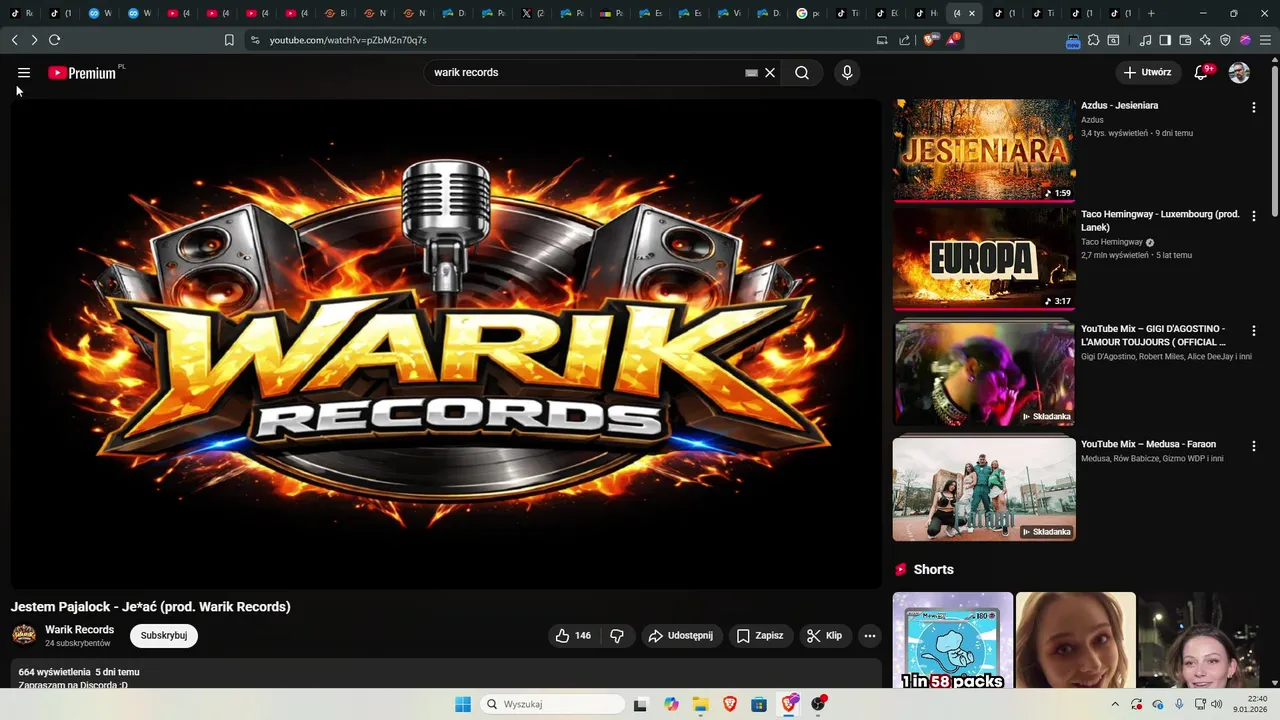Screen dimensions: 1280x720
Task: Open the Warik Records channel avatar
Action: [24, 635]
